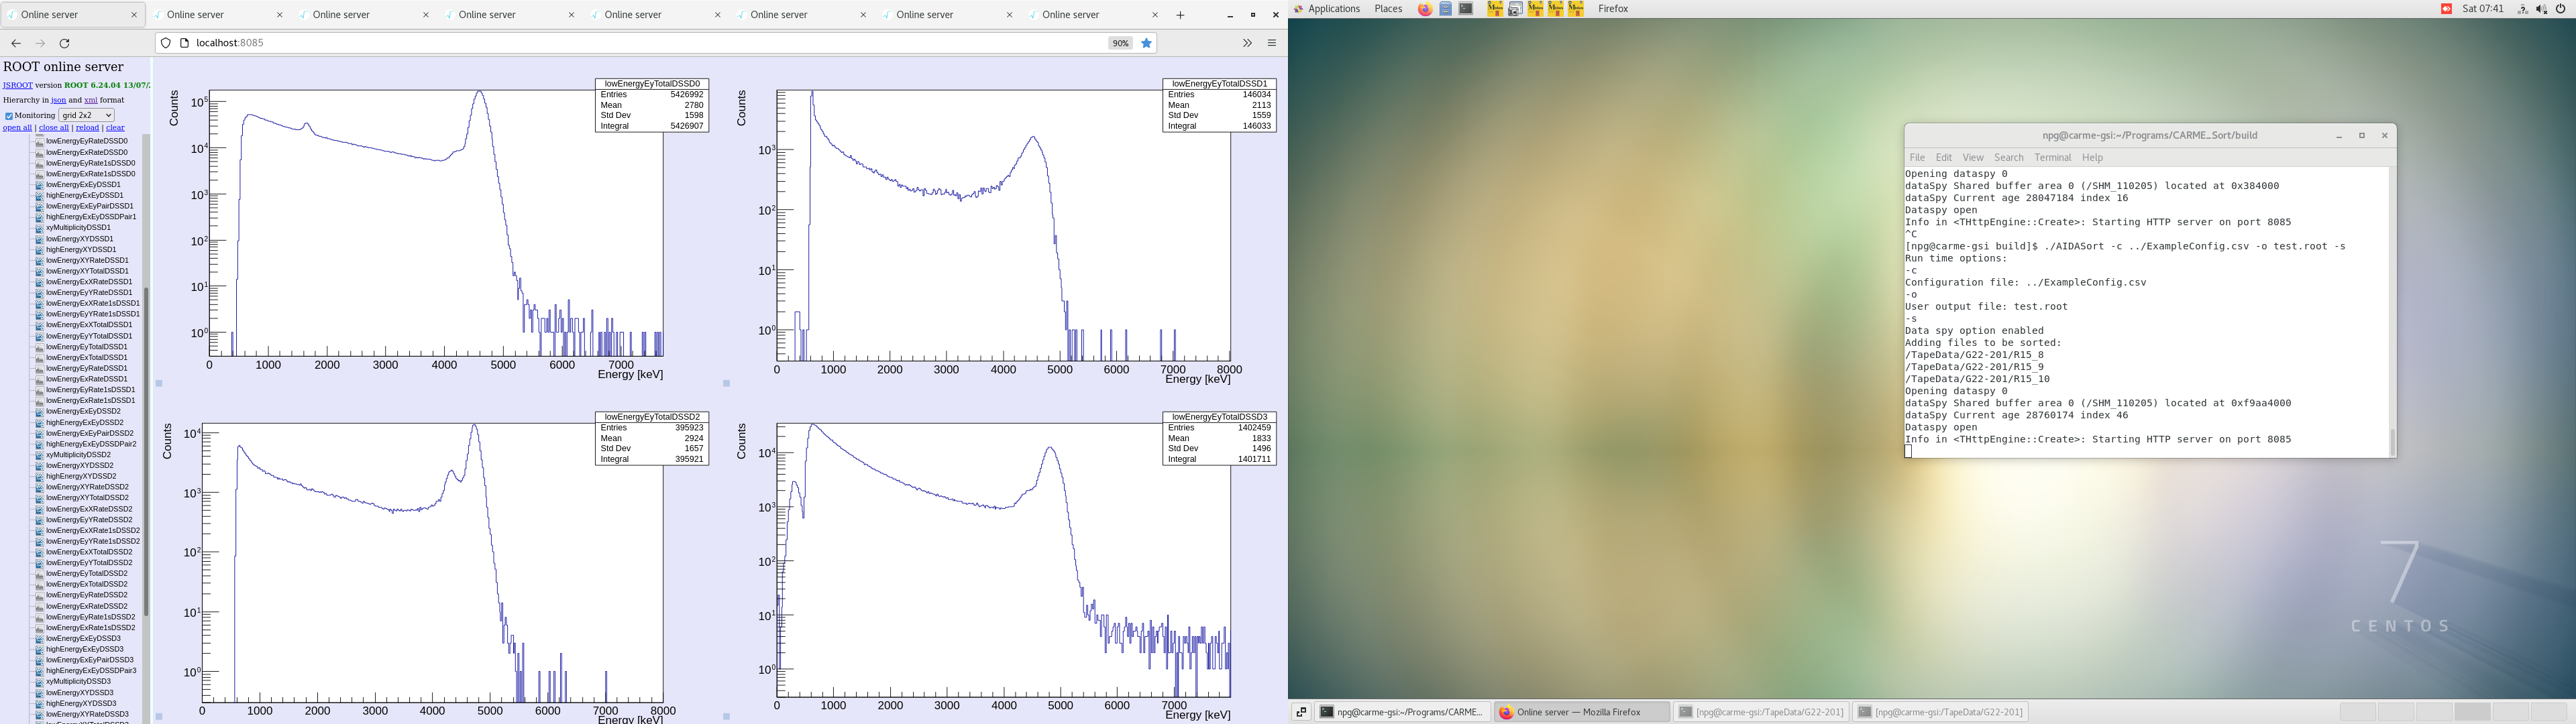Click the browser reload icon
The width and height of the screenshot is (2576, 724).
pyautogui.click(x=65, y=43)
